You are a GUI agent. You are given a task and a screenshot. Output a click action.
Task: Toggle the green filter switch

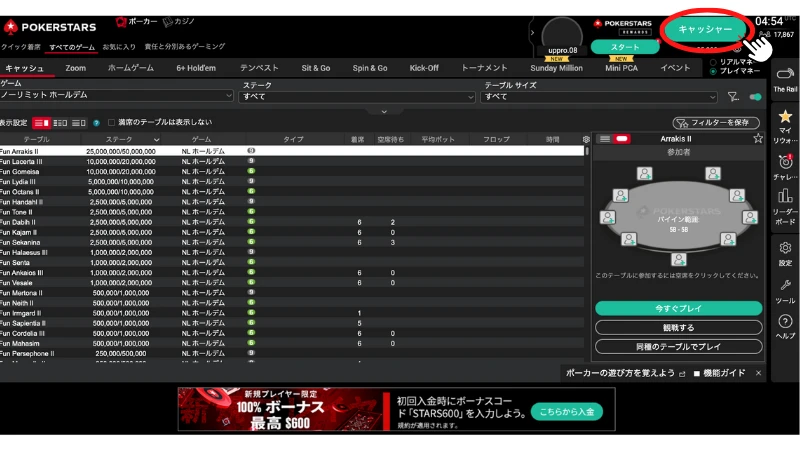click(755, 97)
